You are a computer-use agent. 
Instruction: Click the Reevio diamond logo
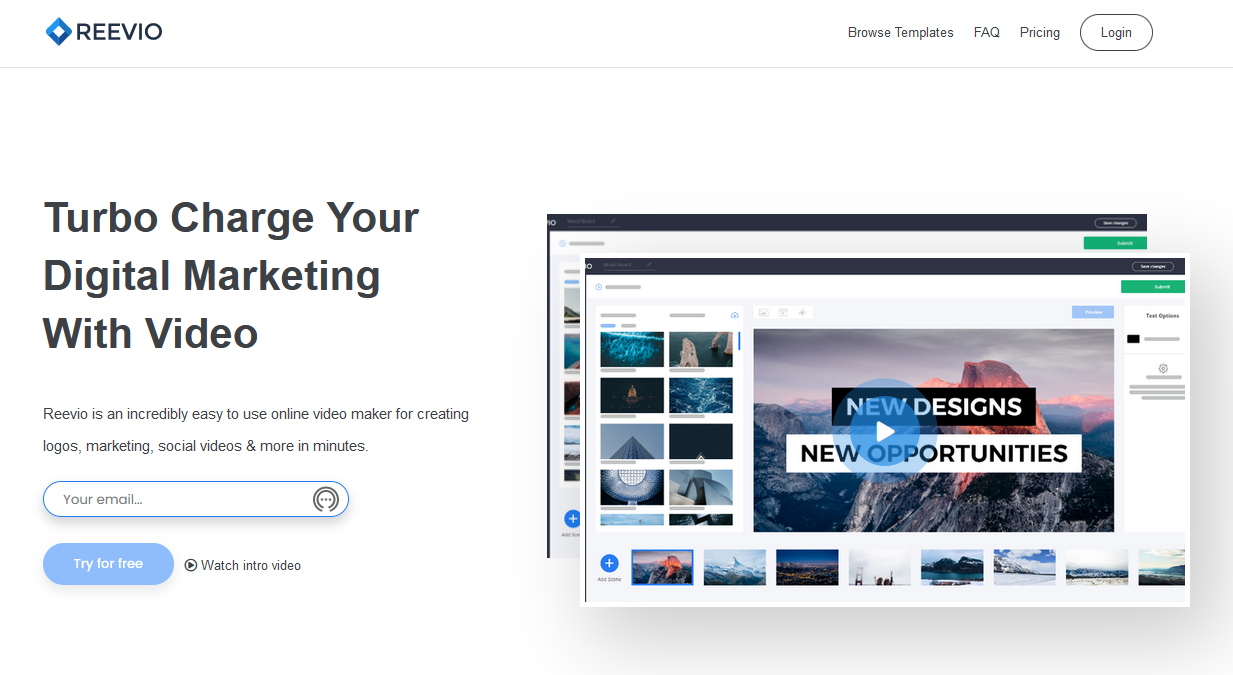coord(59,32)
